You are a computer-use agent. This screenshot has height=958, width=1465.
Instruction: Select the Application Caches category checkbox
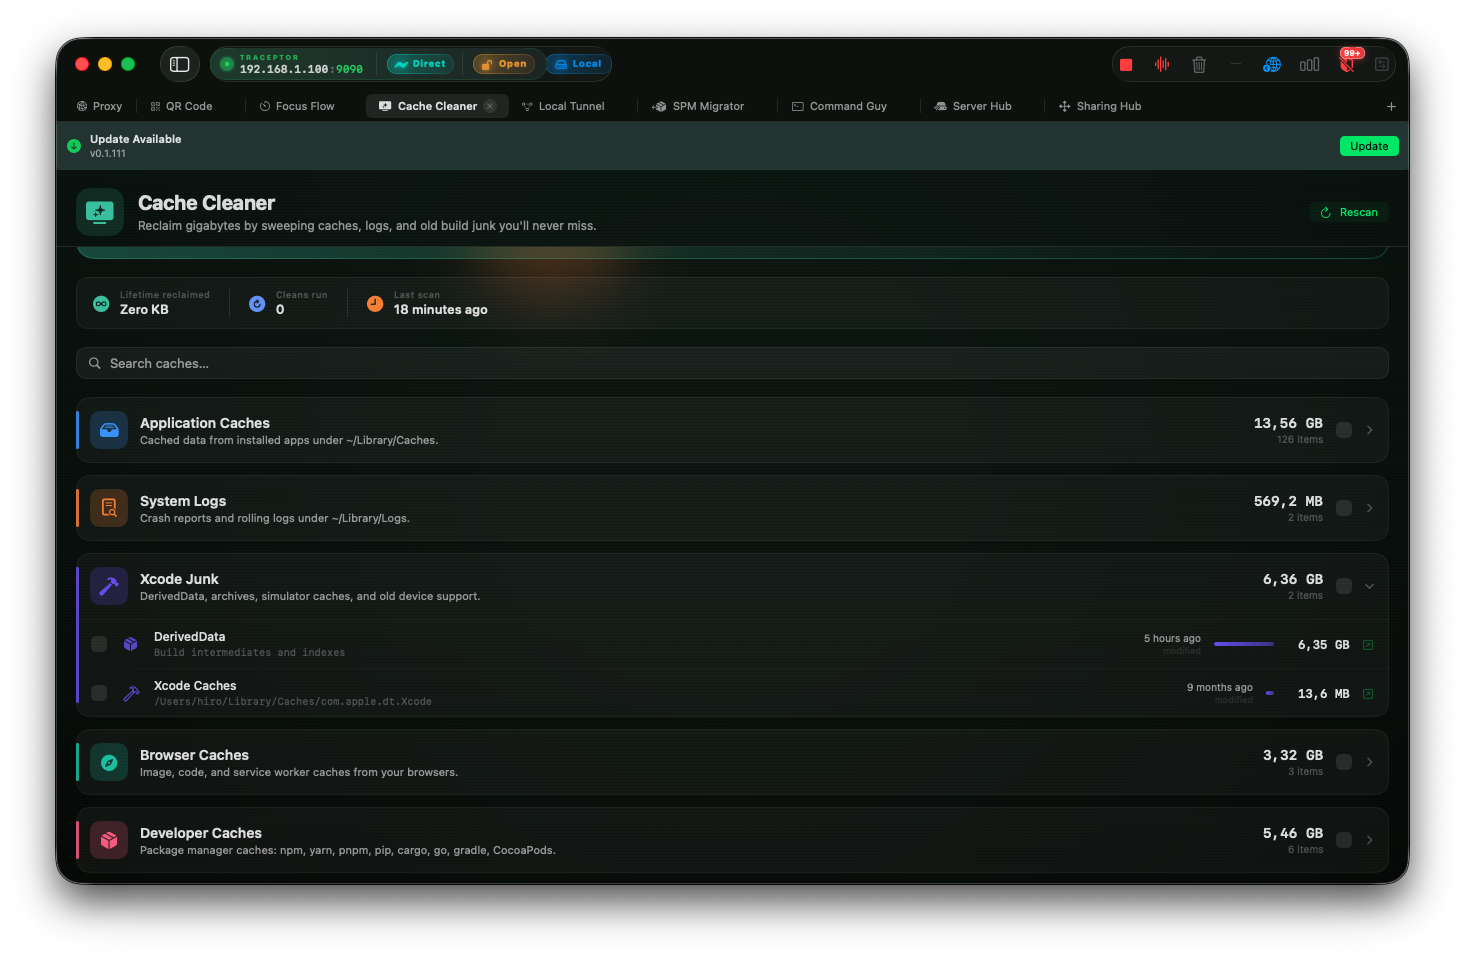click(1344, 430)
